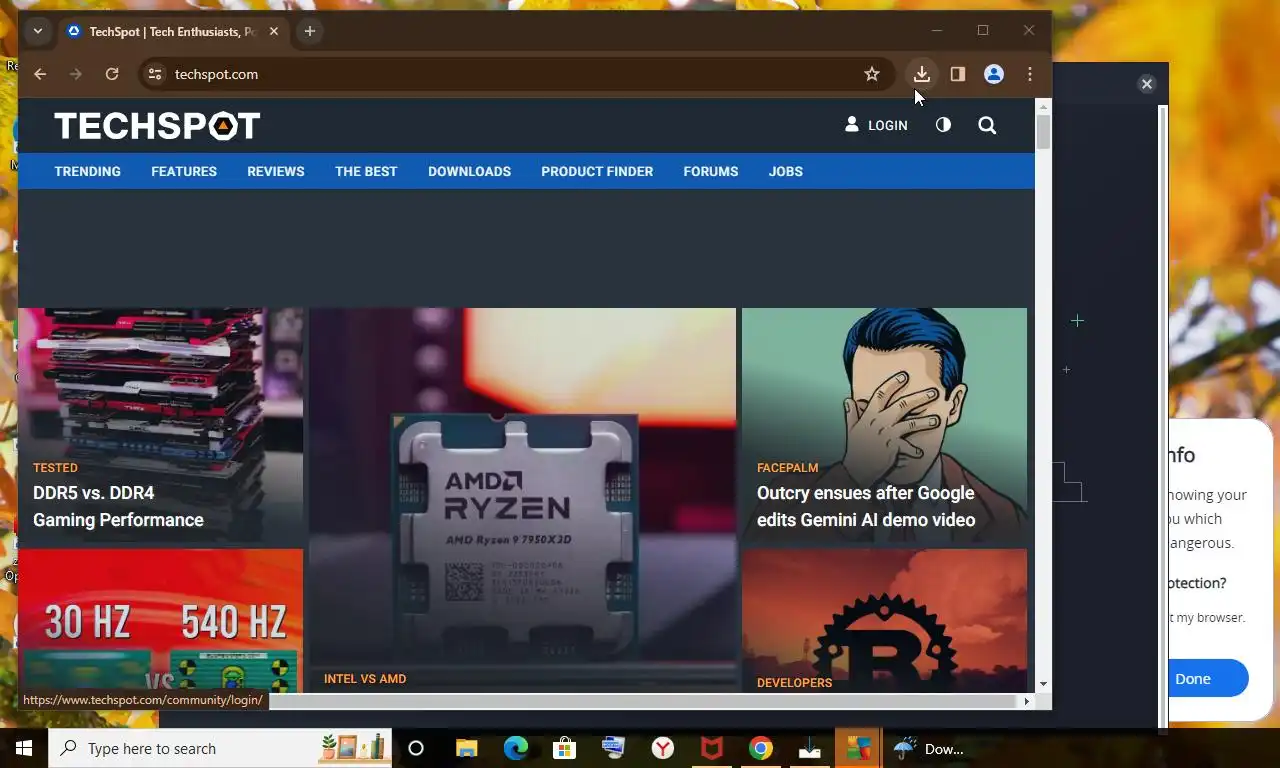Screen dimensions: 1280x768
Task: Open the Yandex browser taskbar icon
Action: point(663,748)
